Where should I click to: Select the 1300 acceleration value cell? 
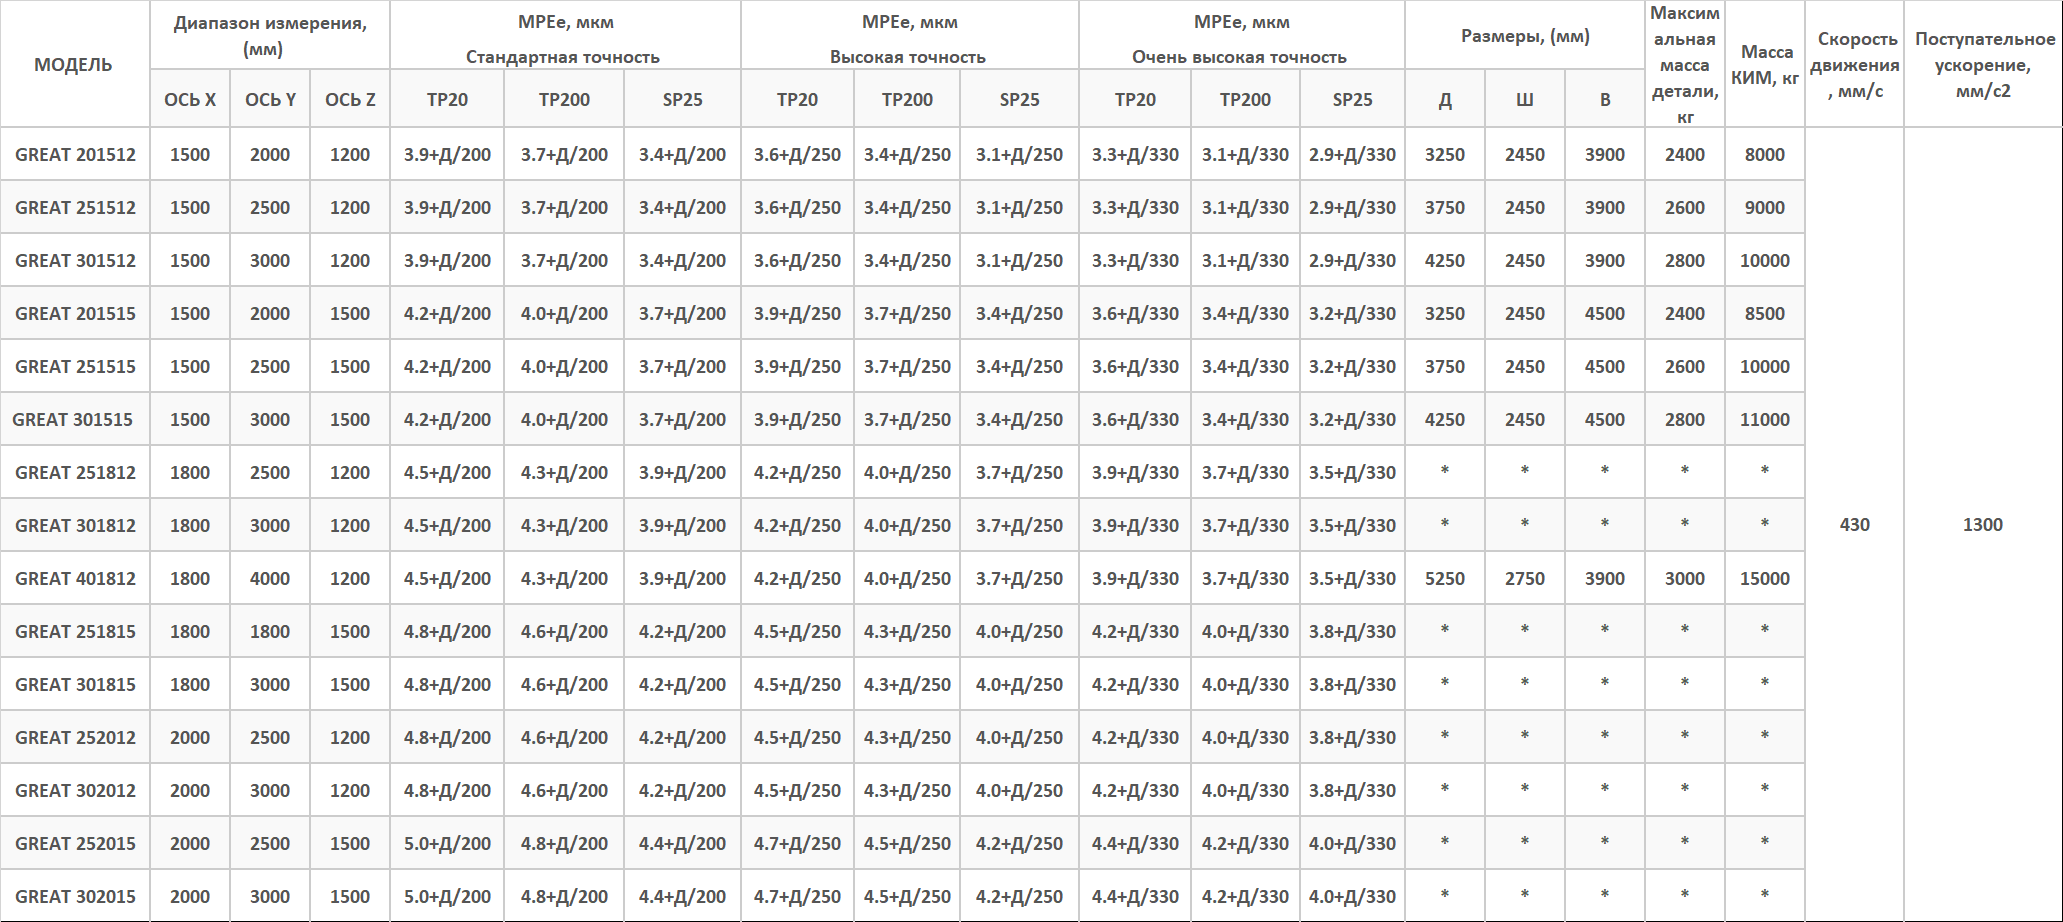coord(1982,525)
